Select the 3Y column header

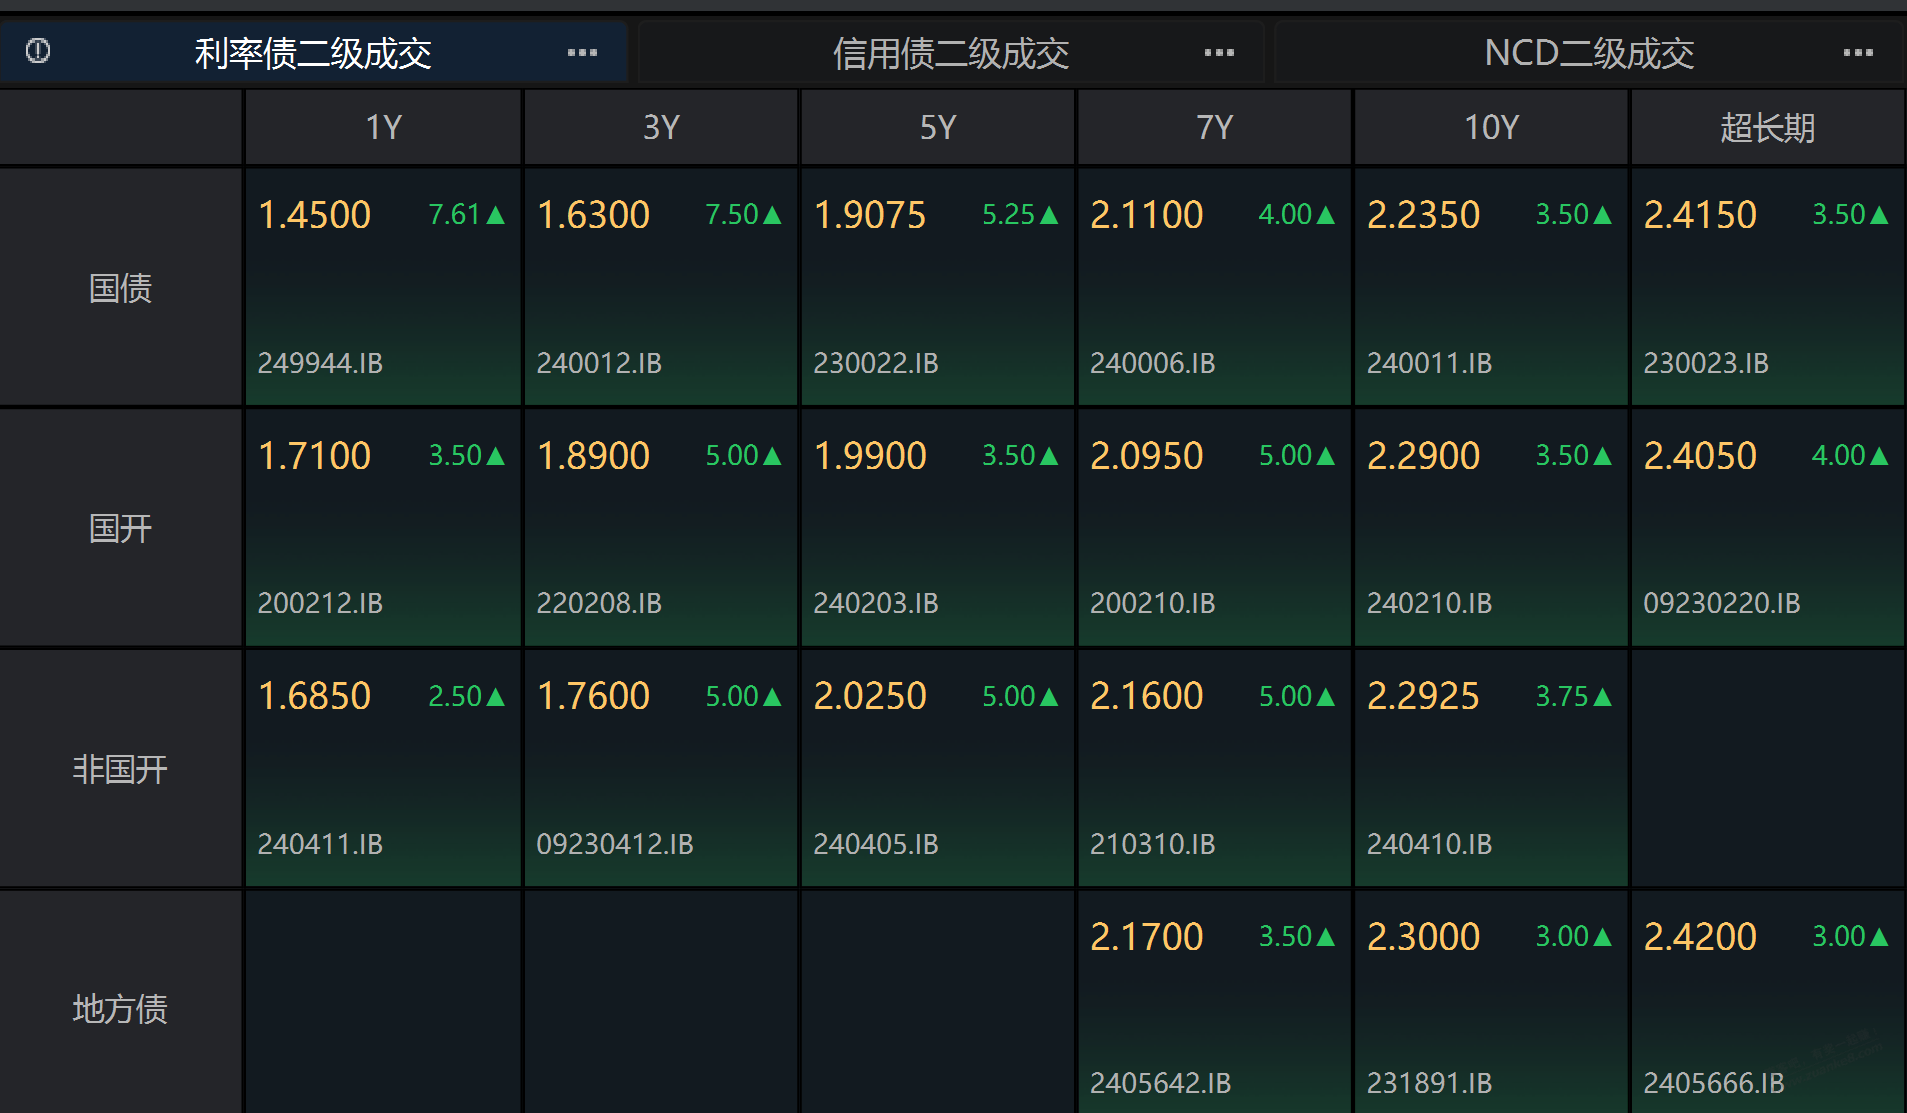point(661,127)
